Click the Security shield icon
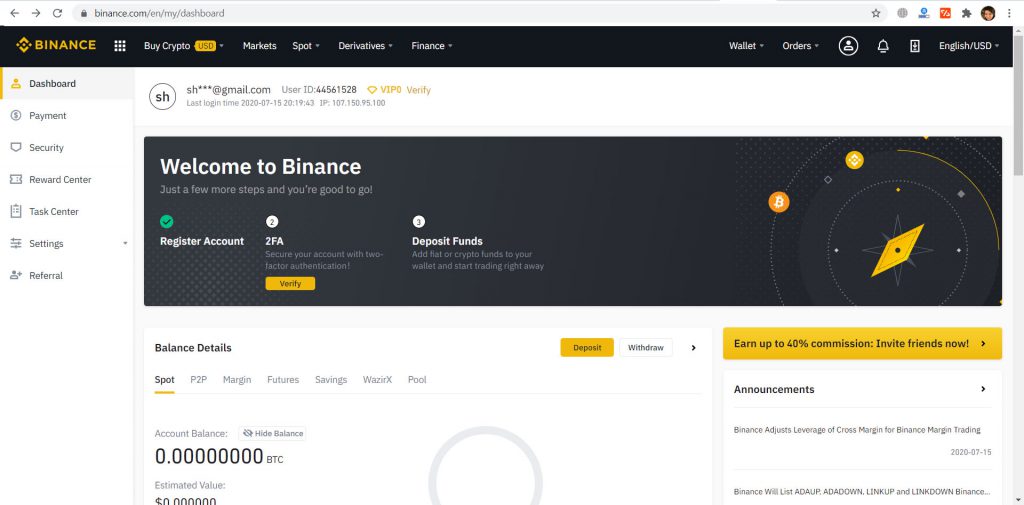This screenshot has width=1024, height=505. pos(16,148)
